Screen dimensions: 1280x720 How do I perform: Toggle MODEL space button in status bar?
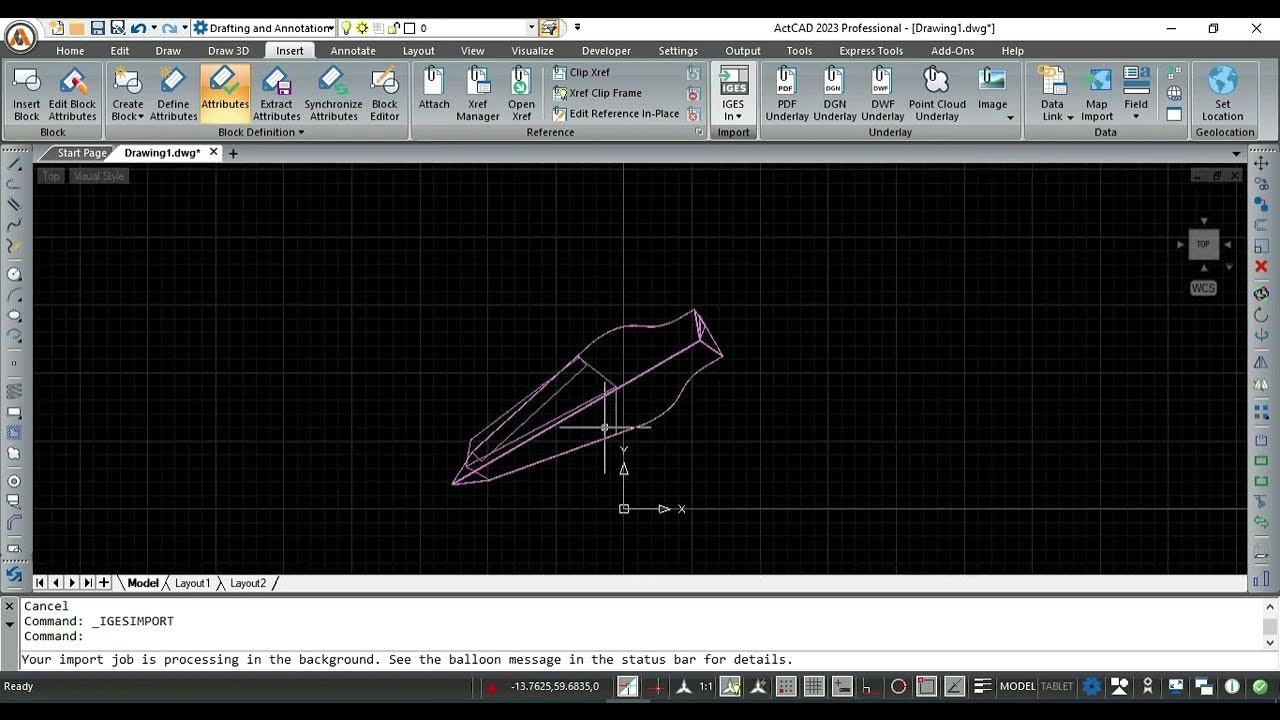coord(1018,686)
